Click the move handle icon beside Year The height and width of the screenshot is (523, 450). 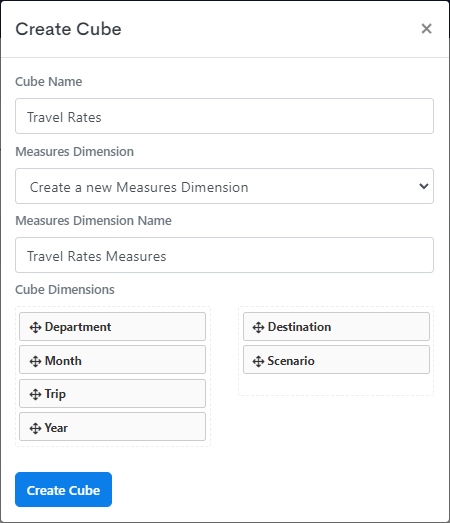pos(35,428)
